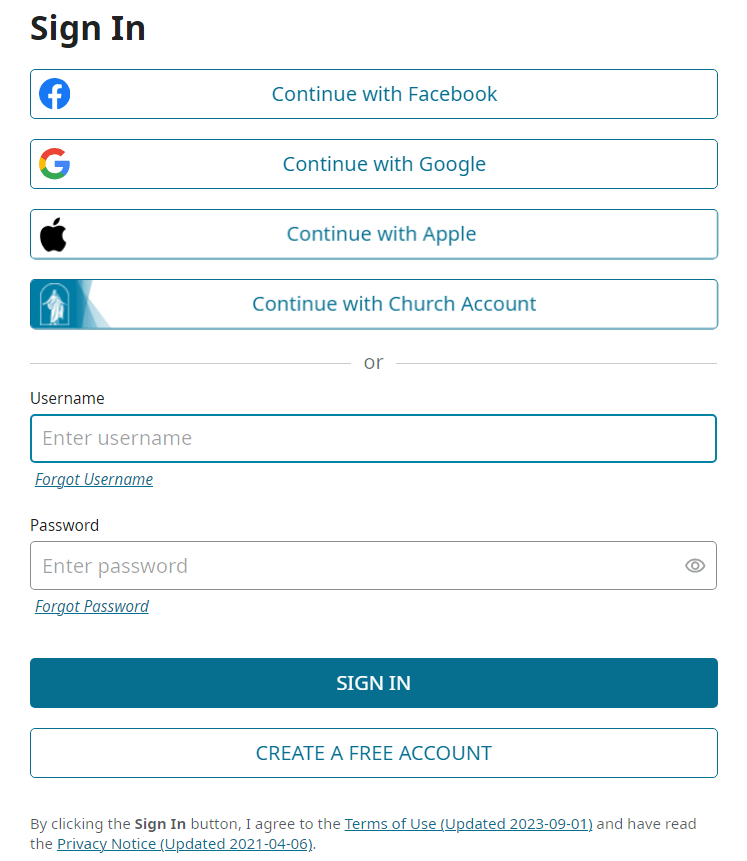747x861 pixels.
Task: Show password with the eye icon
Action: [x=695, y=566]
